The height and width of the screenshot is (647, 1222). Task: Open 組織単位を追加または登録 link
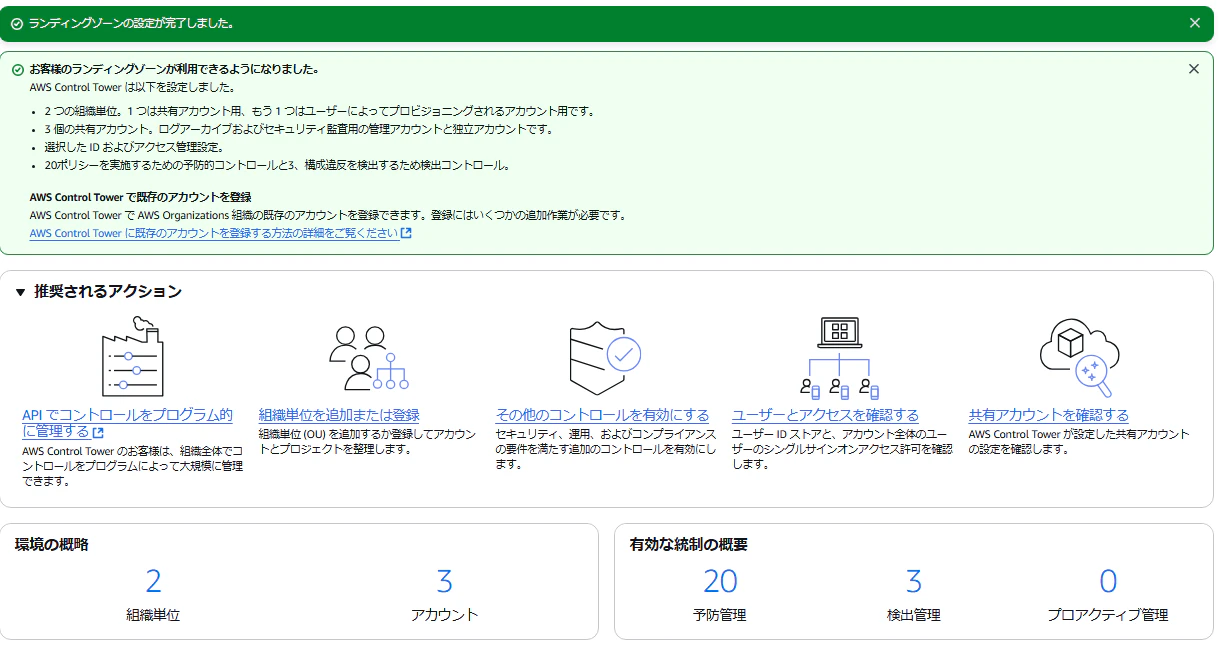coord(339,415)
